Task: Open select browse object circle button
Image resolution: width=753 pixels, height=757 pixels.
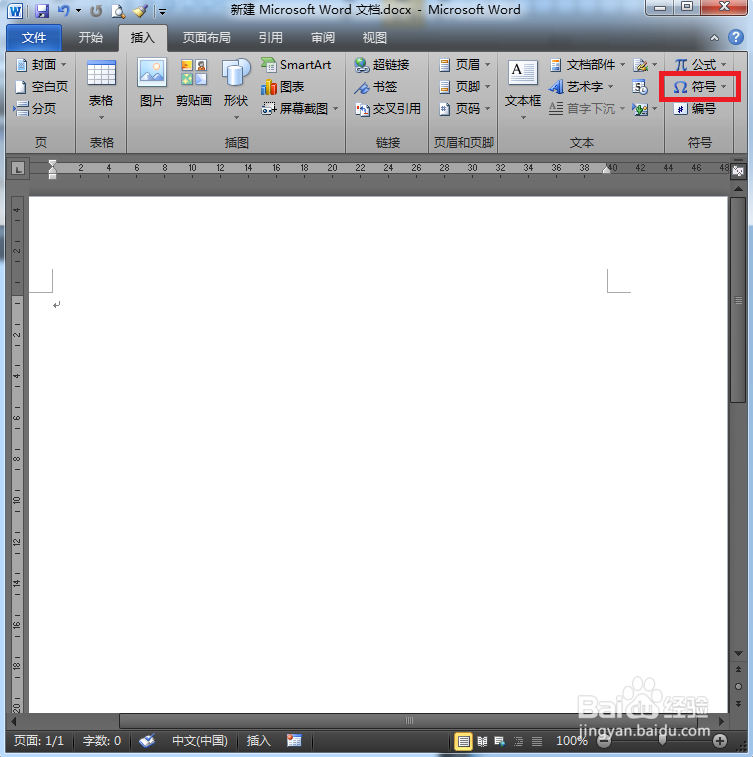Action: coord(738,687)
